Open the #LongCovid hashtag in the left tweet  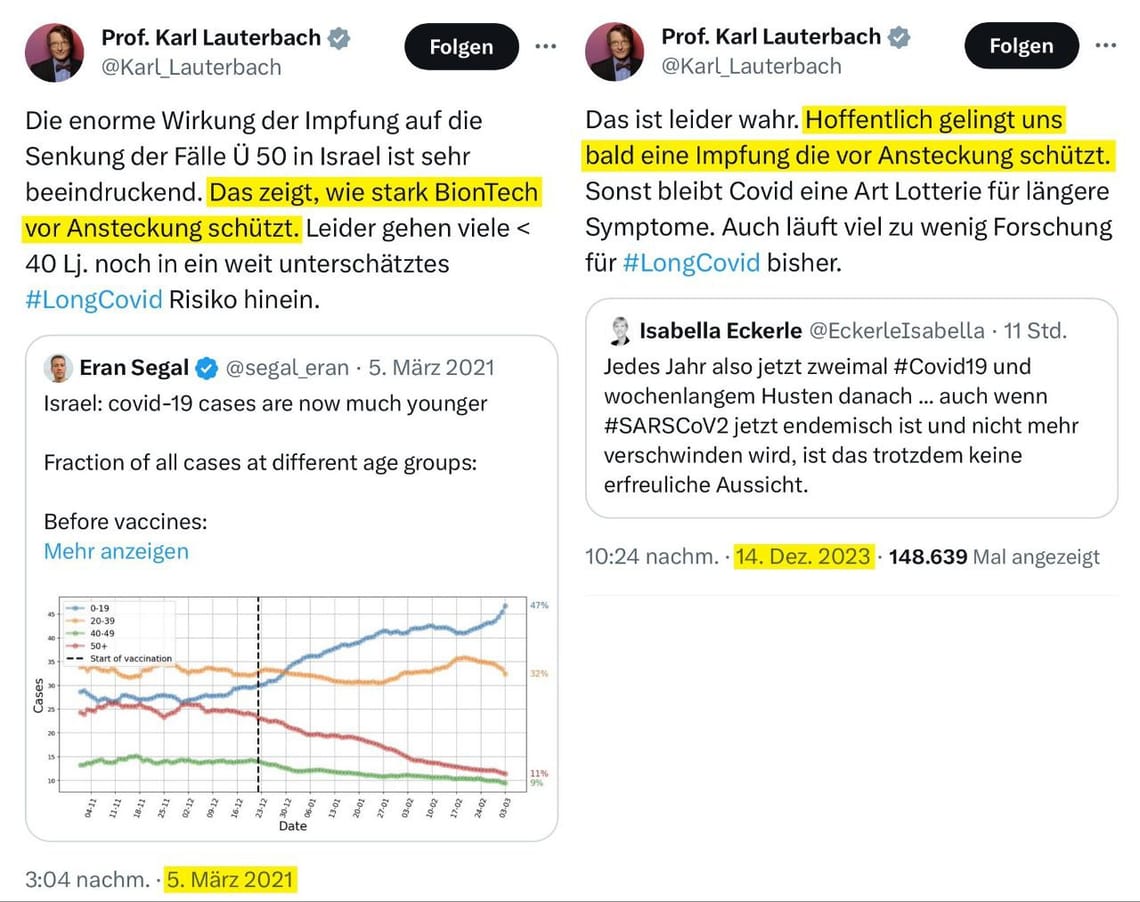(x=93, y=298)
